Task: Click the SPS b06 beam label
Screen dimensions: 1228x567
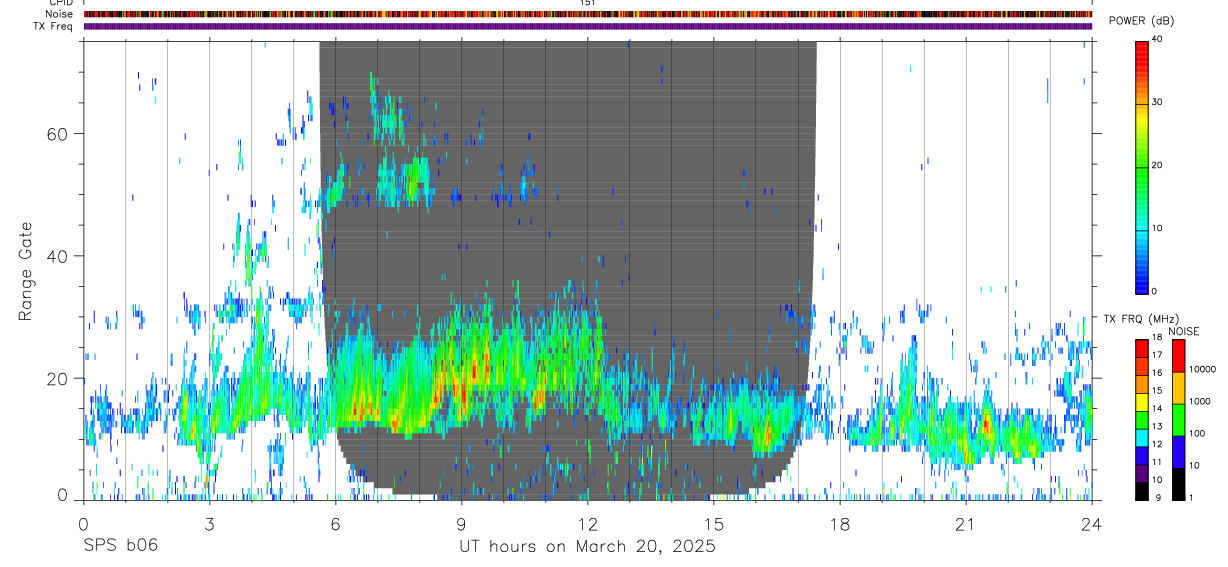Action: [120, 546]
